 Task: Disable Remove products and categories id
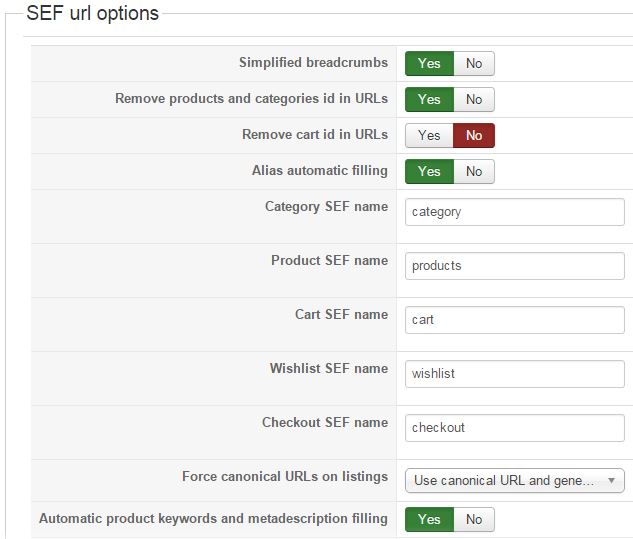[x=474, y=100]
